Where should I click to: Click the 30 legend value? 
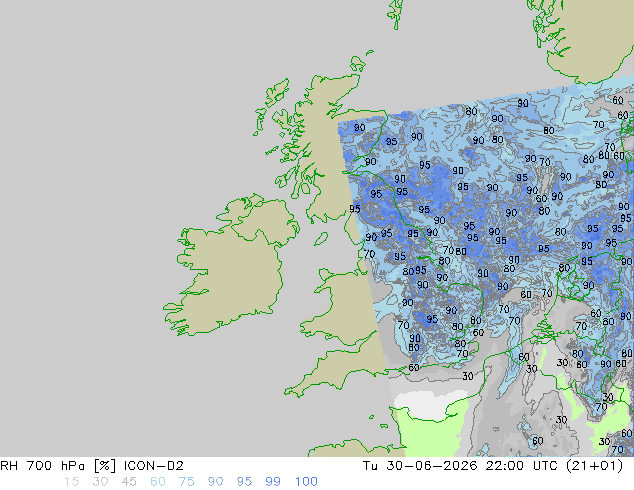[100, 482]
